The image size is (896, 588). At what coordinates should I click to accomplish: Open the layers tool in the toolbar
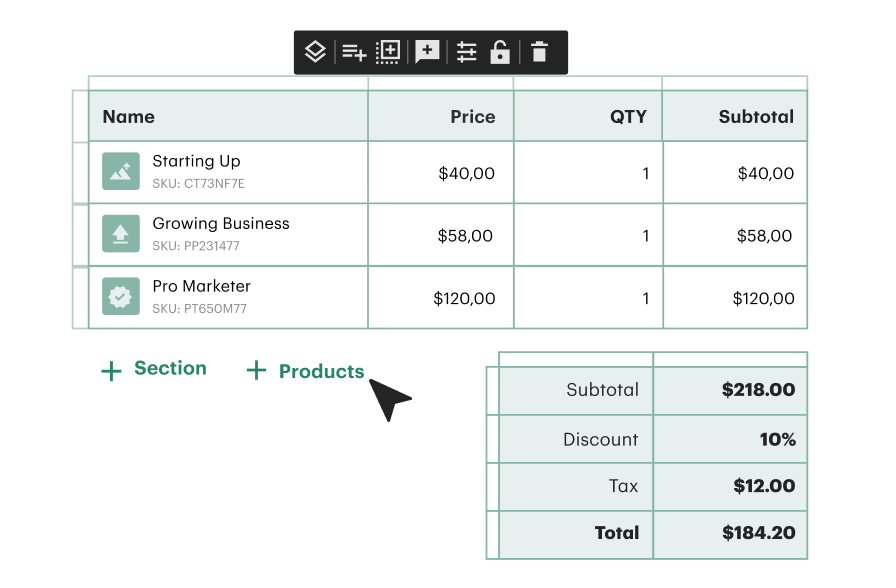click(x=315, y=51)
